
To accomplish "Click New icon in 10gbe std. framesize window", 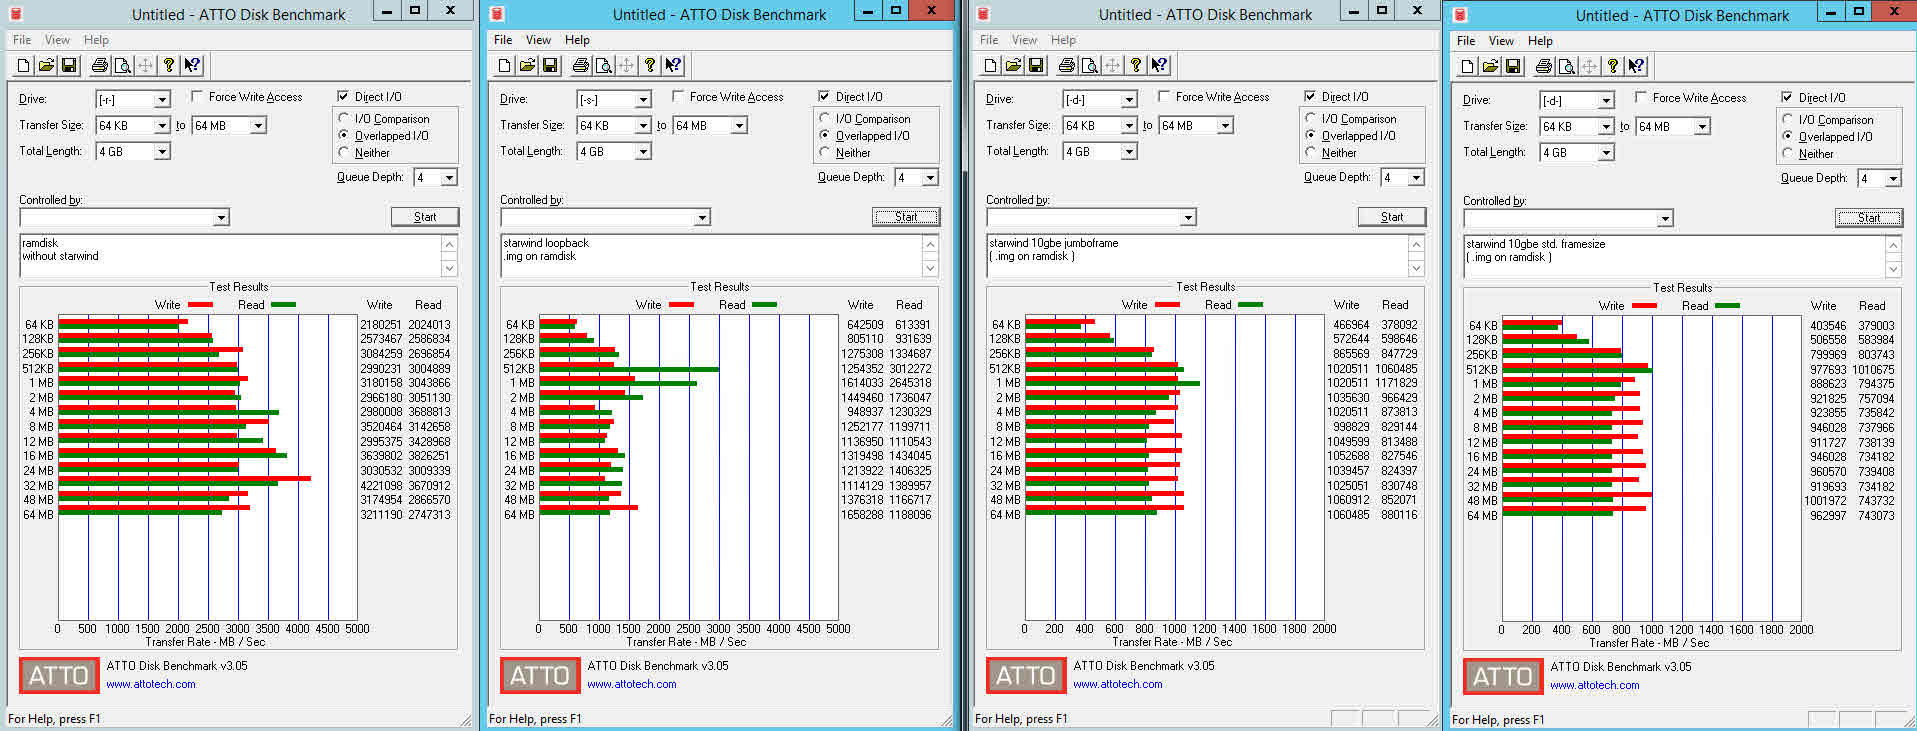I will point(1467,66).
